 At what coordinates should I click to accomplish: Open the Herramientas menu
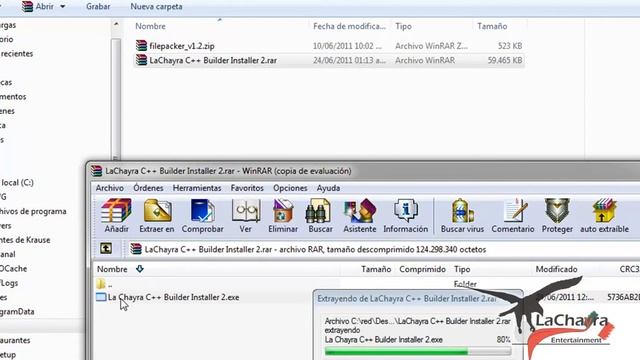[x=197, y=188]
